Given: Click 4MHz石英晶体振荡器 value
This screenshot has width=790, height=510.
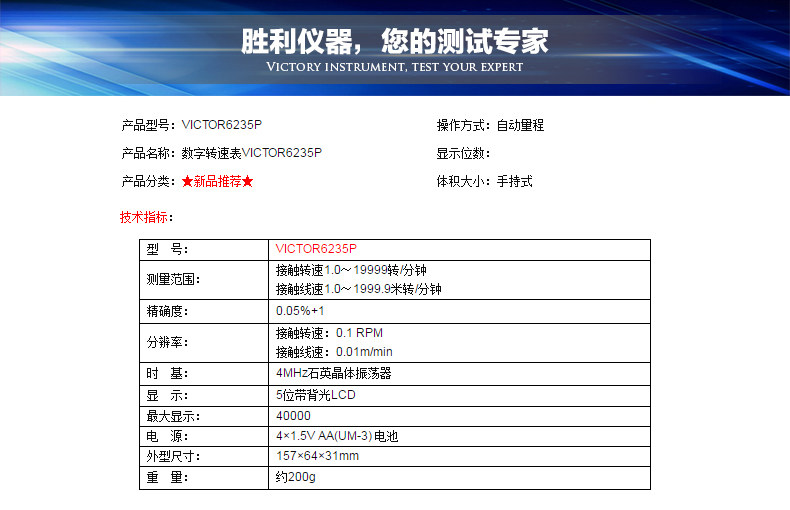Looking at the screenshot, I should pyautogui.click(x=334, y=373).
